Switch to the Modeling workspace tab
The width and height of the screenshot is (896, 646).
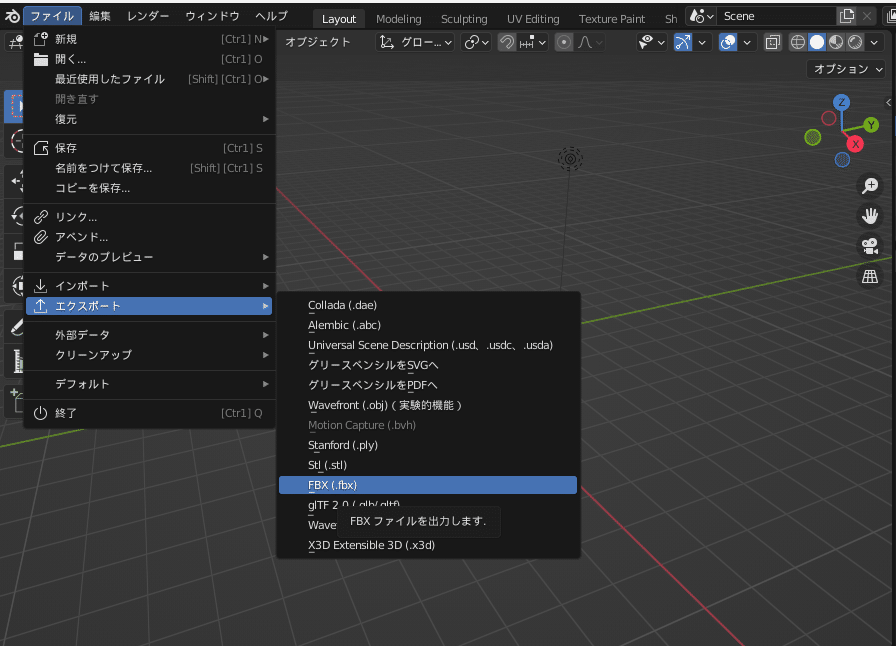(399, 19)
